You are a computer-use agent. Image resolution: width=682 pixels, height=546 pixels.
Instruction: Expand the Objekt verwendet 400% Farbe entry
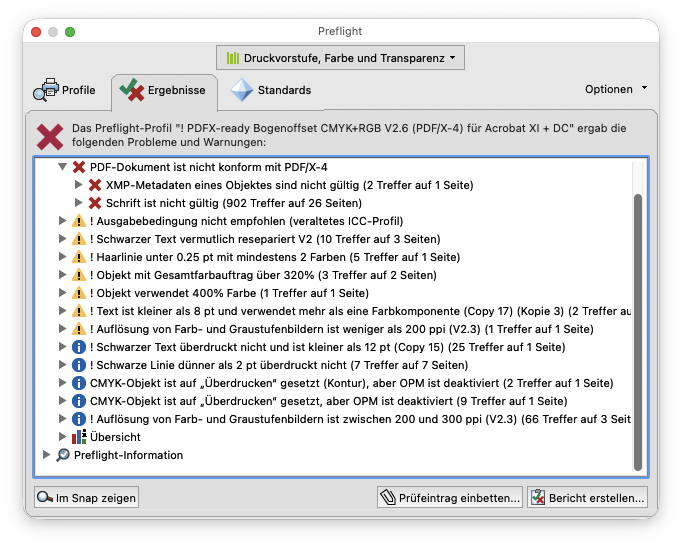62,292
